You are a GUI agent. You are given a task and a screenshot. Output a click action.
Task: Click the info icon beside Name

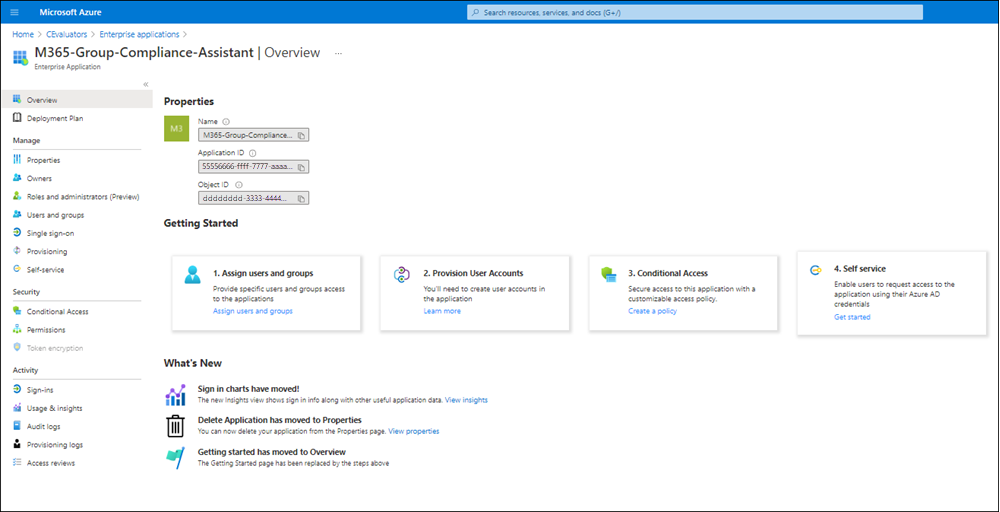tap(226, 121)
